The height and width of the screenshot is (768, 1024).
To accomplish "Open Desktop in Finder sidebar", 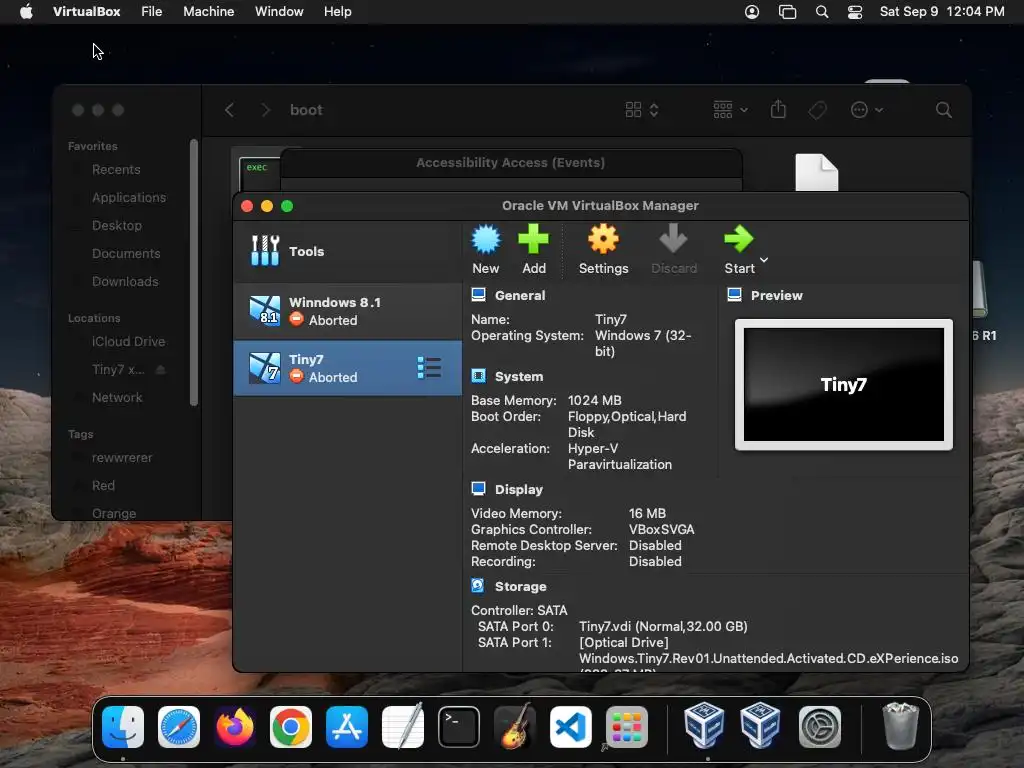I will 117,226.
